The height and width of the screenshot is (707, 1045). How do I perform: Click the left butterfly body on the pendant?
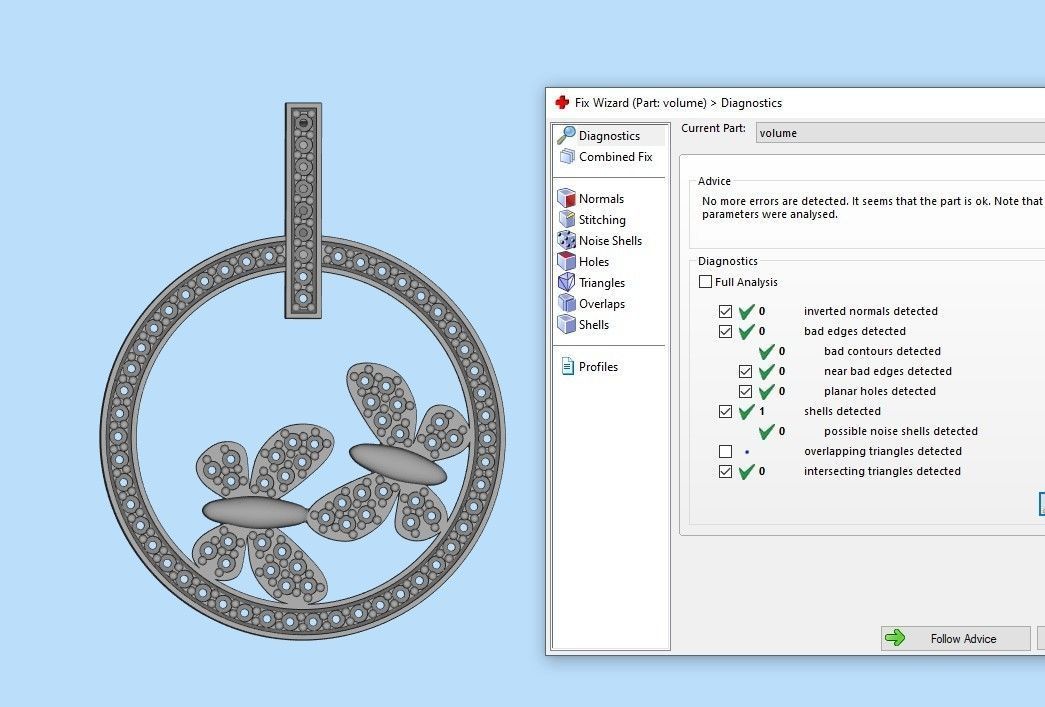[255, 512]
